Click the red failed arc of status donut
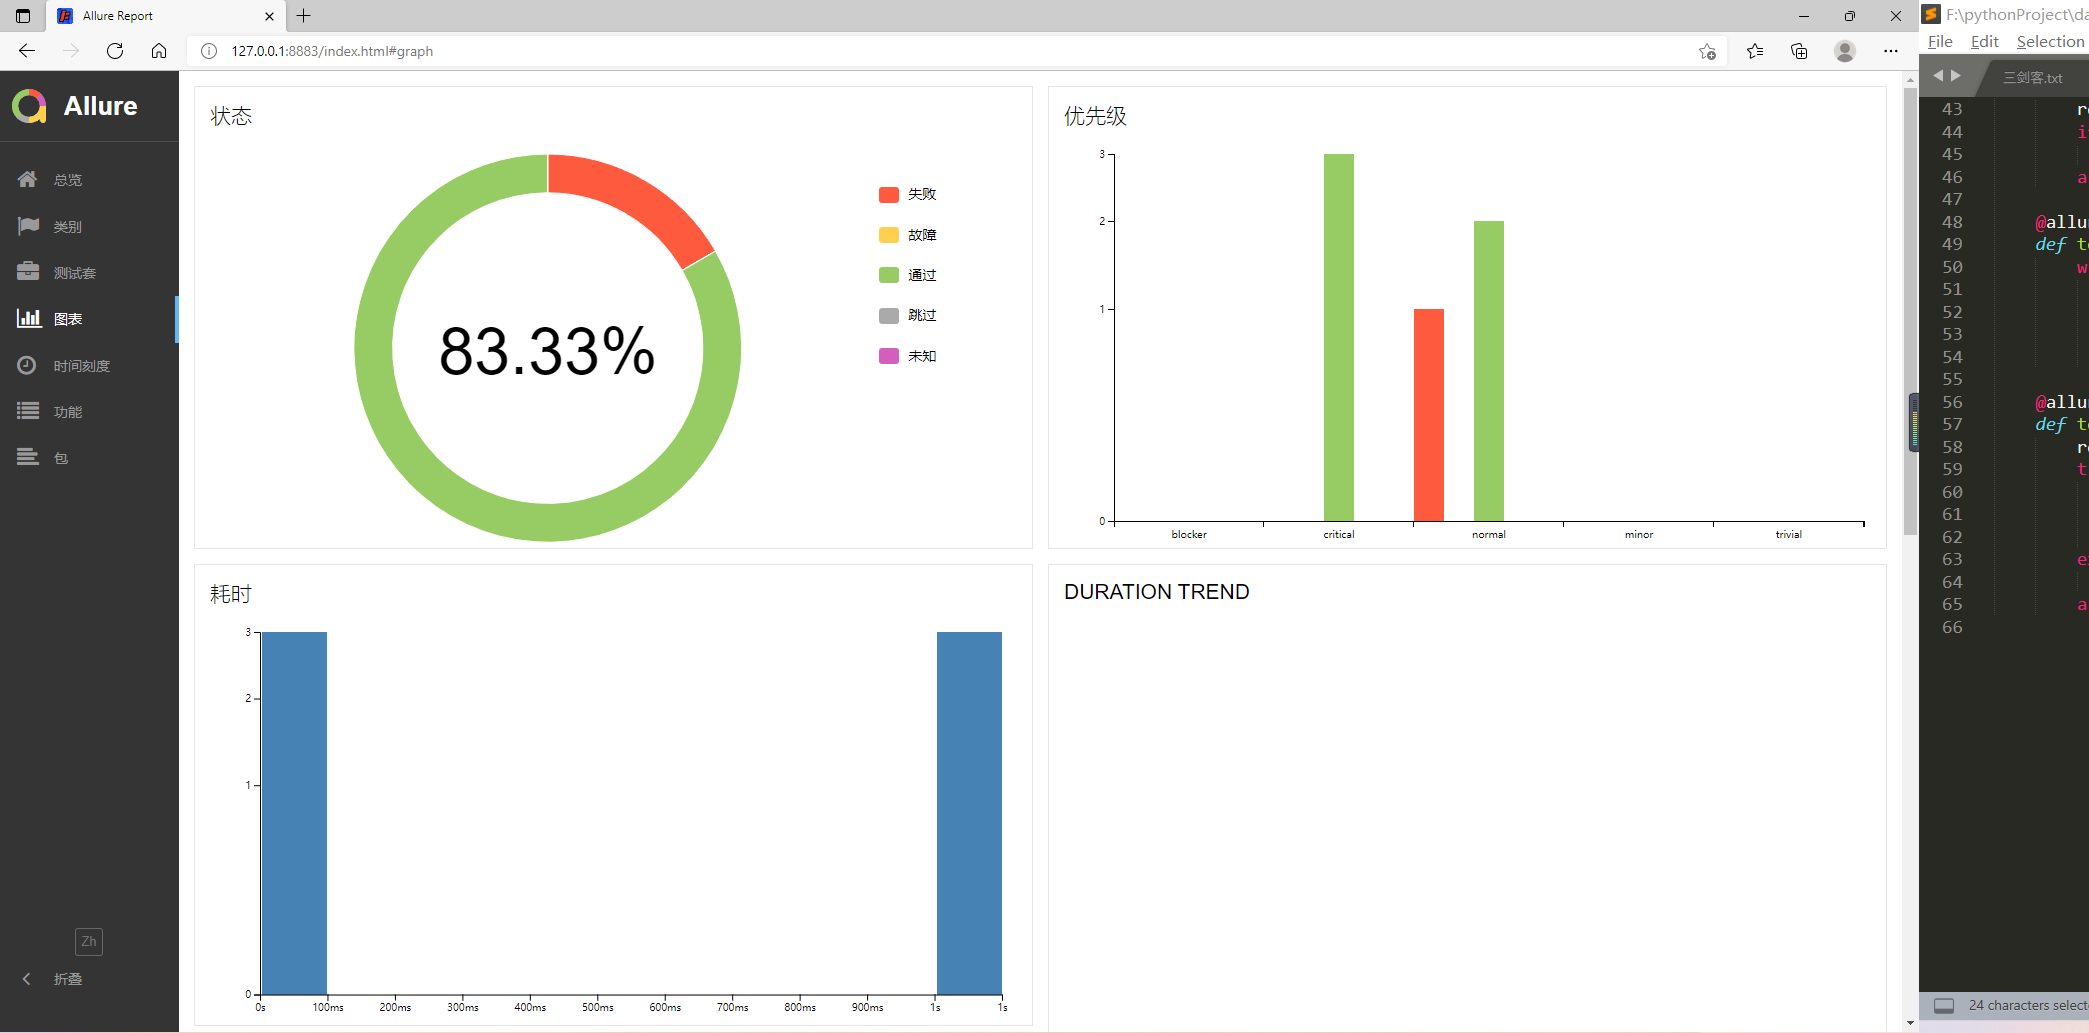The height and width of the screenshot is (1033, 2089). (640, 200)
